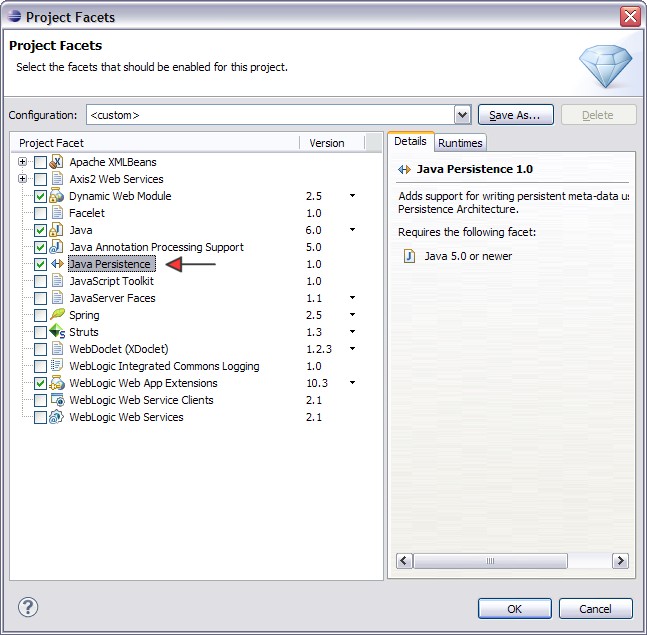Image resolution: width=647 pixels, height=635 pixels.
Task: Click the Facelet document icon
Action: [57, 213]
